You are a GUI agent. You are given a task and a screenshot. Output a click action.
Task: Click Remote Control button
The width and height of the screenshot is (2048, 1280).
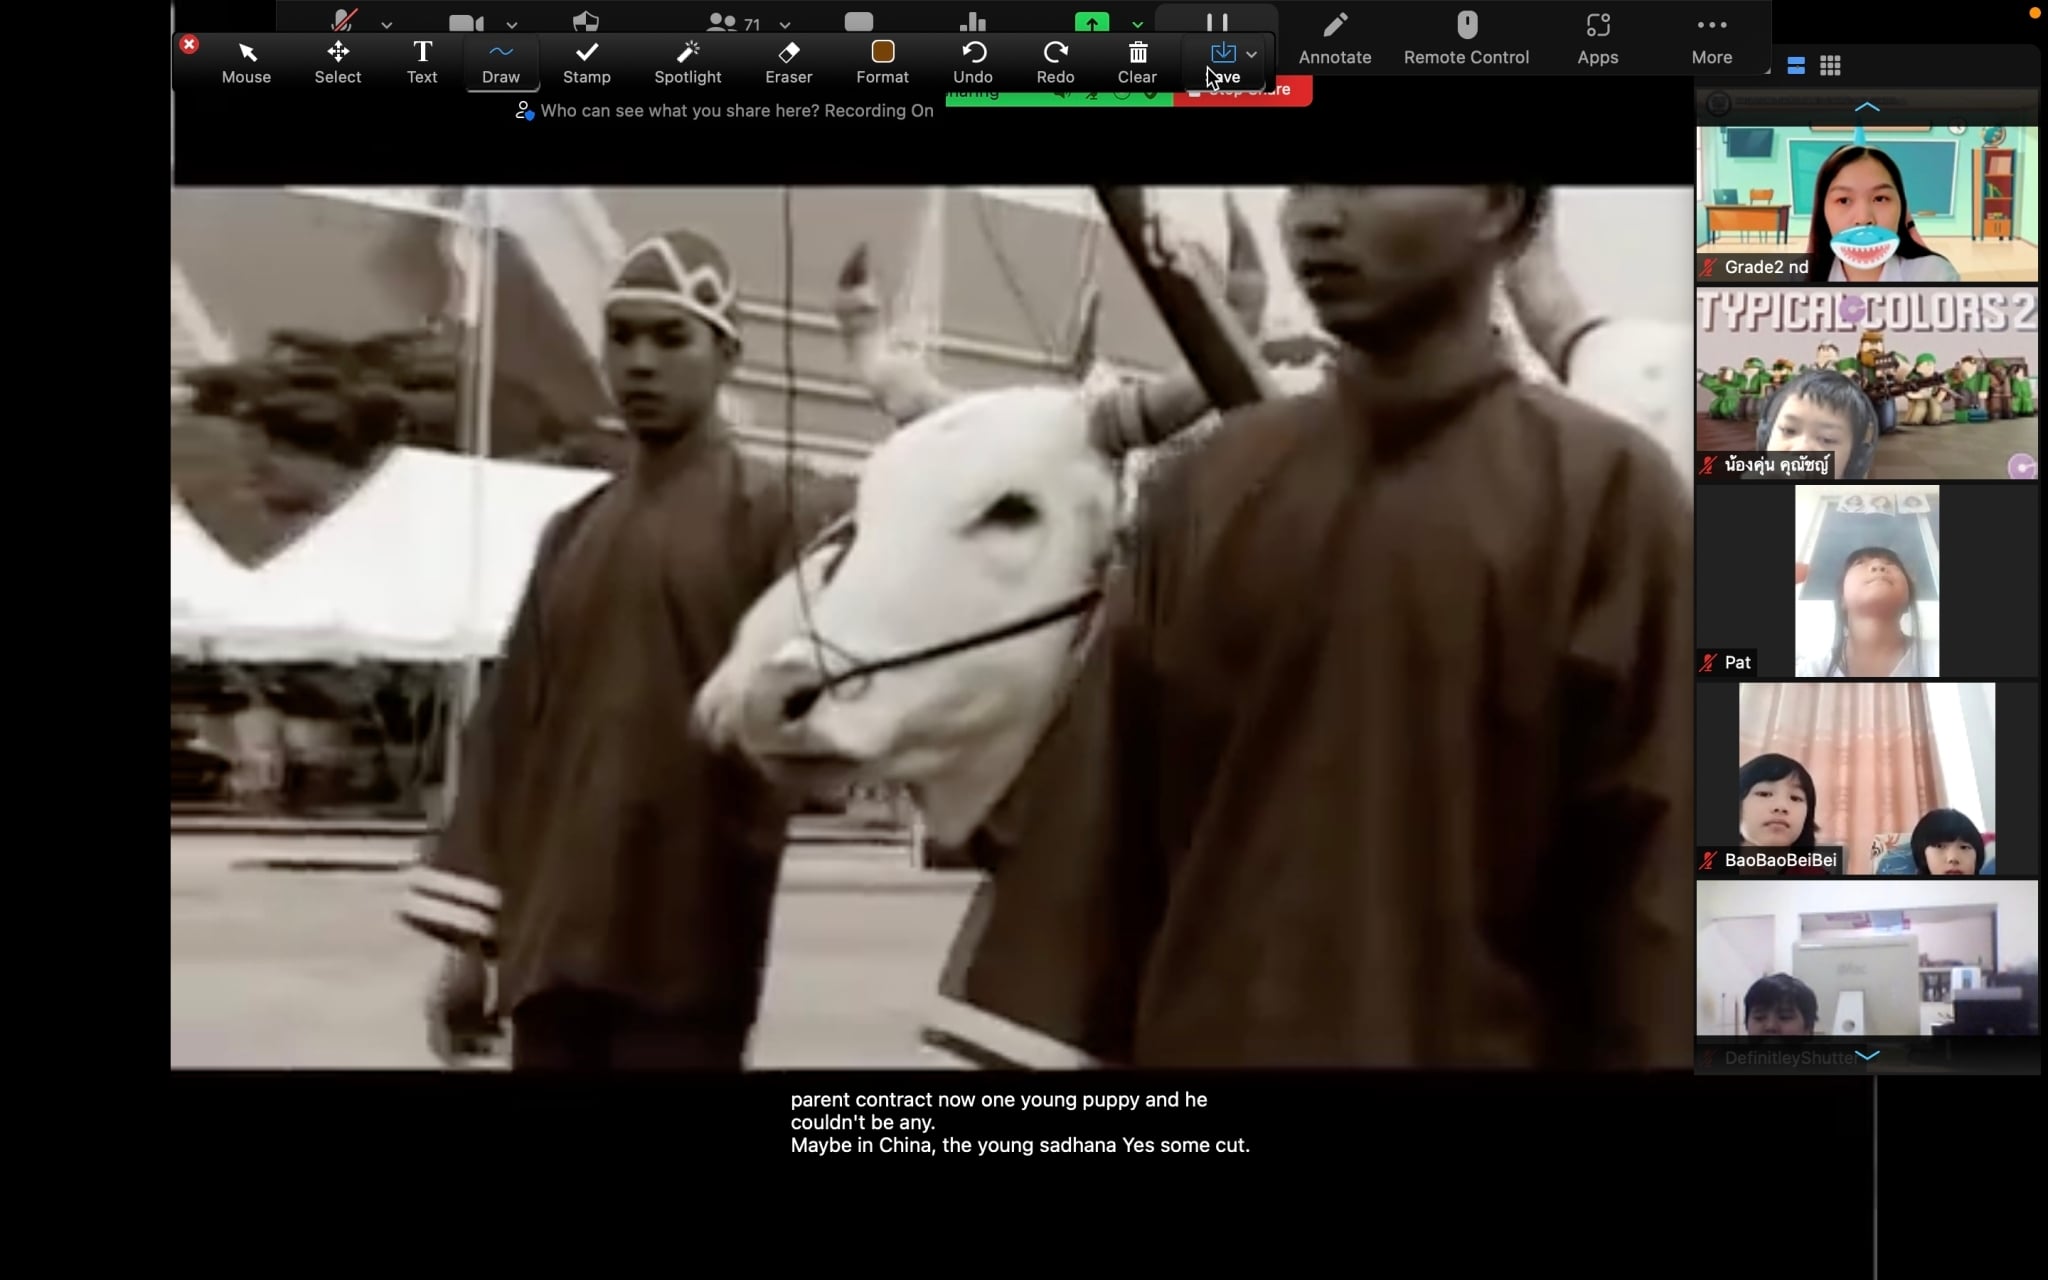coord(1466,38)
